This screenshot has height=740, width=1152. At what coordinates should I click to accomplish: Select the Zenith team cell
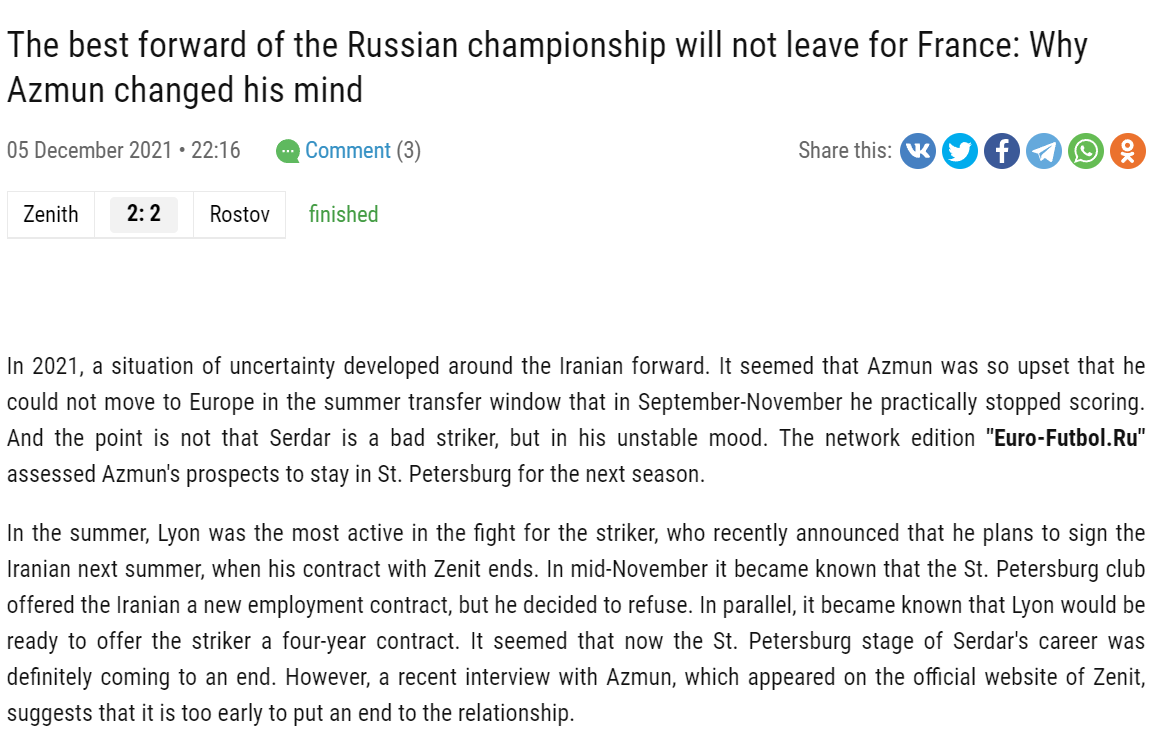point(51,215)
